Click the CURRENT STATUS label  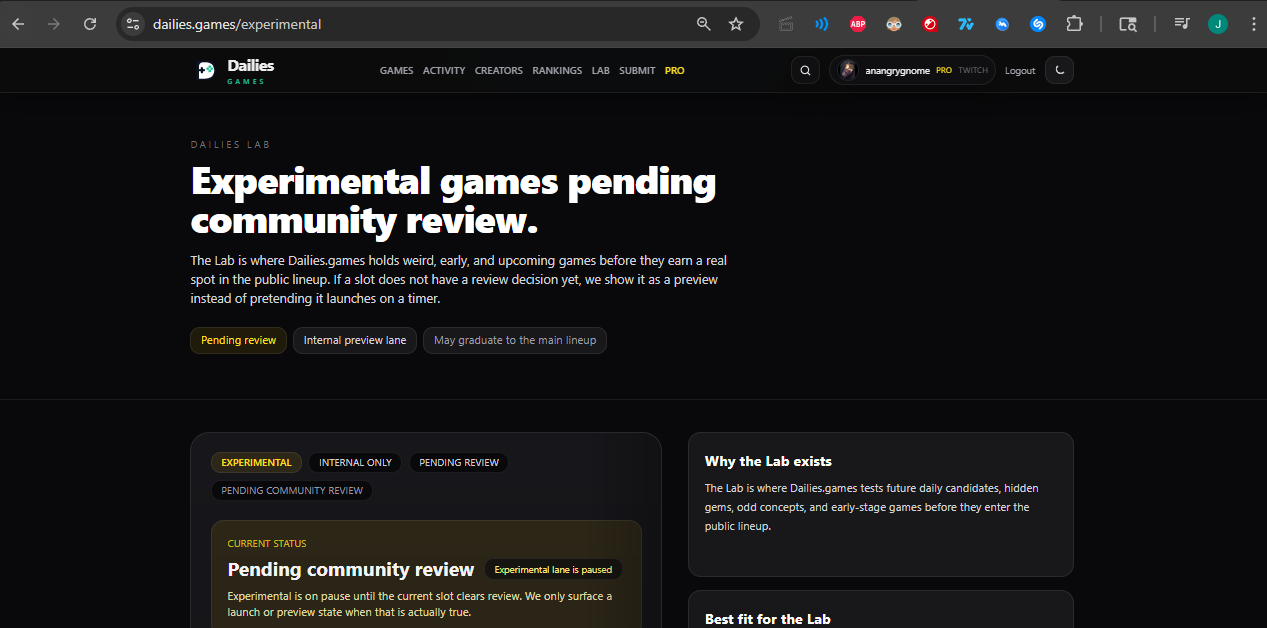click(267, 544)
